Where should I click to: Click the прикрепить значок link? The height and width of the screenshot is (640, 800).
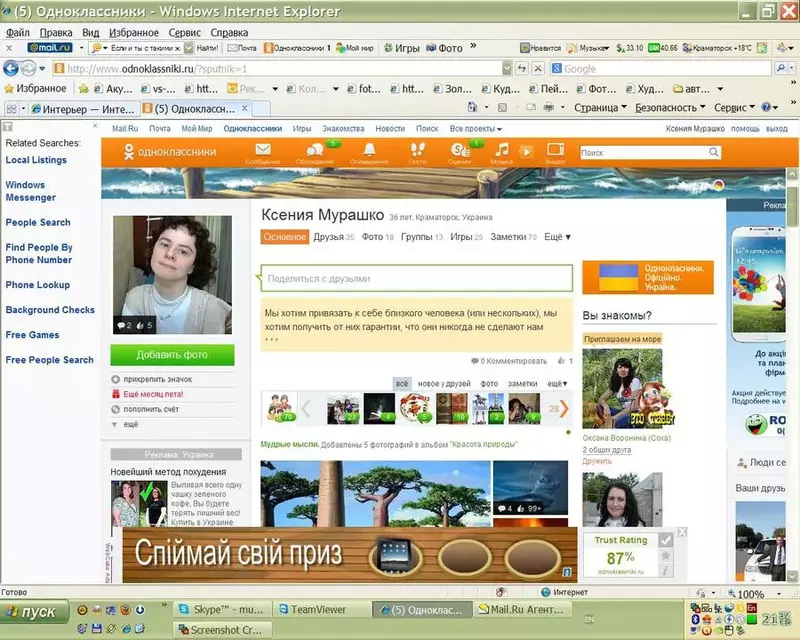point(157,379)
